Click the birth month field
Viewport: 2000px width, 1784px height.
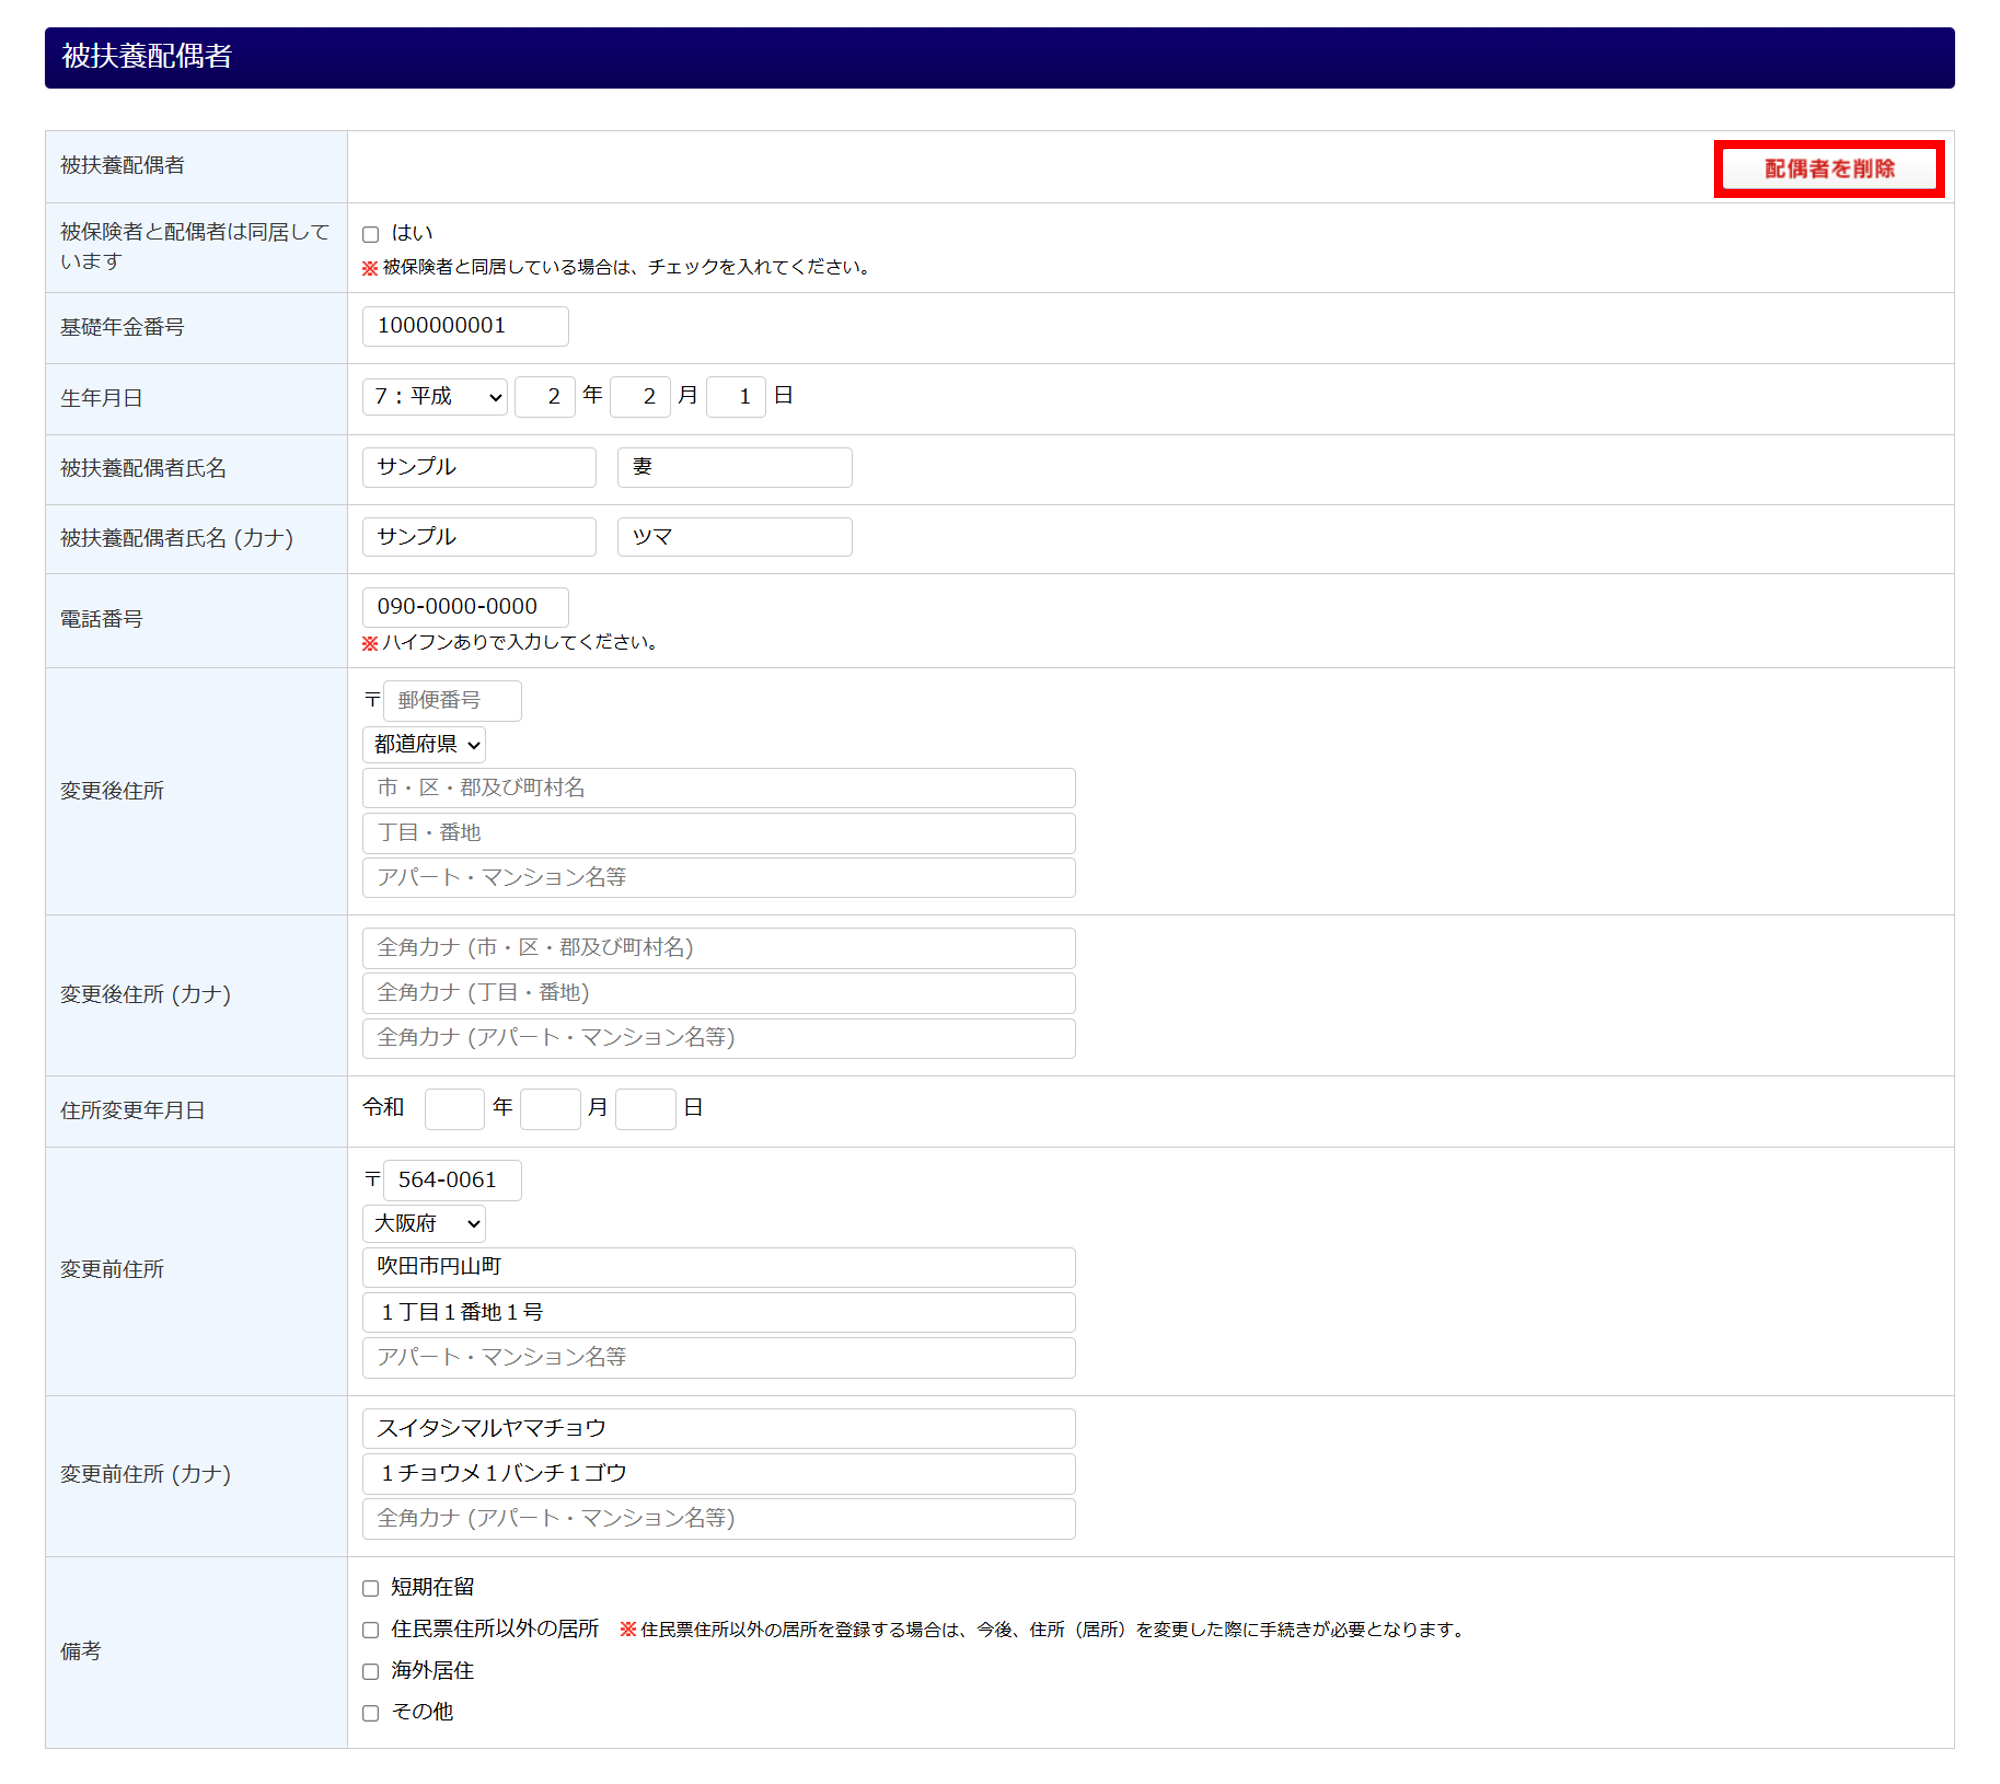(x=640, y=397)
